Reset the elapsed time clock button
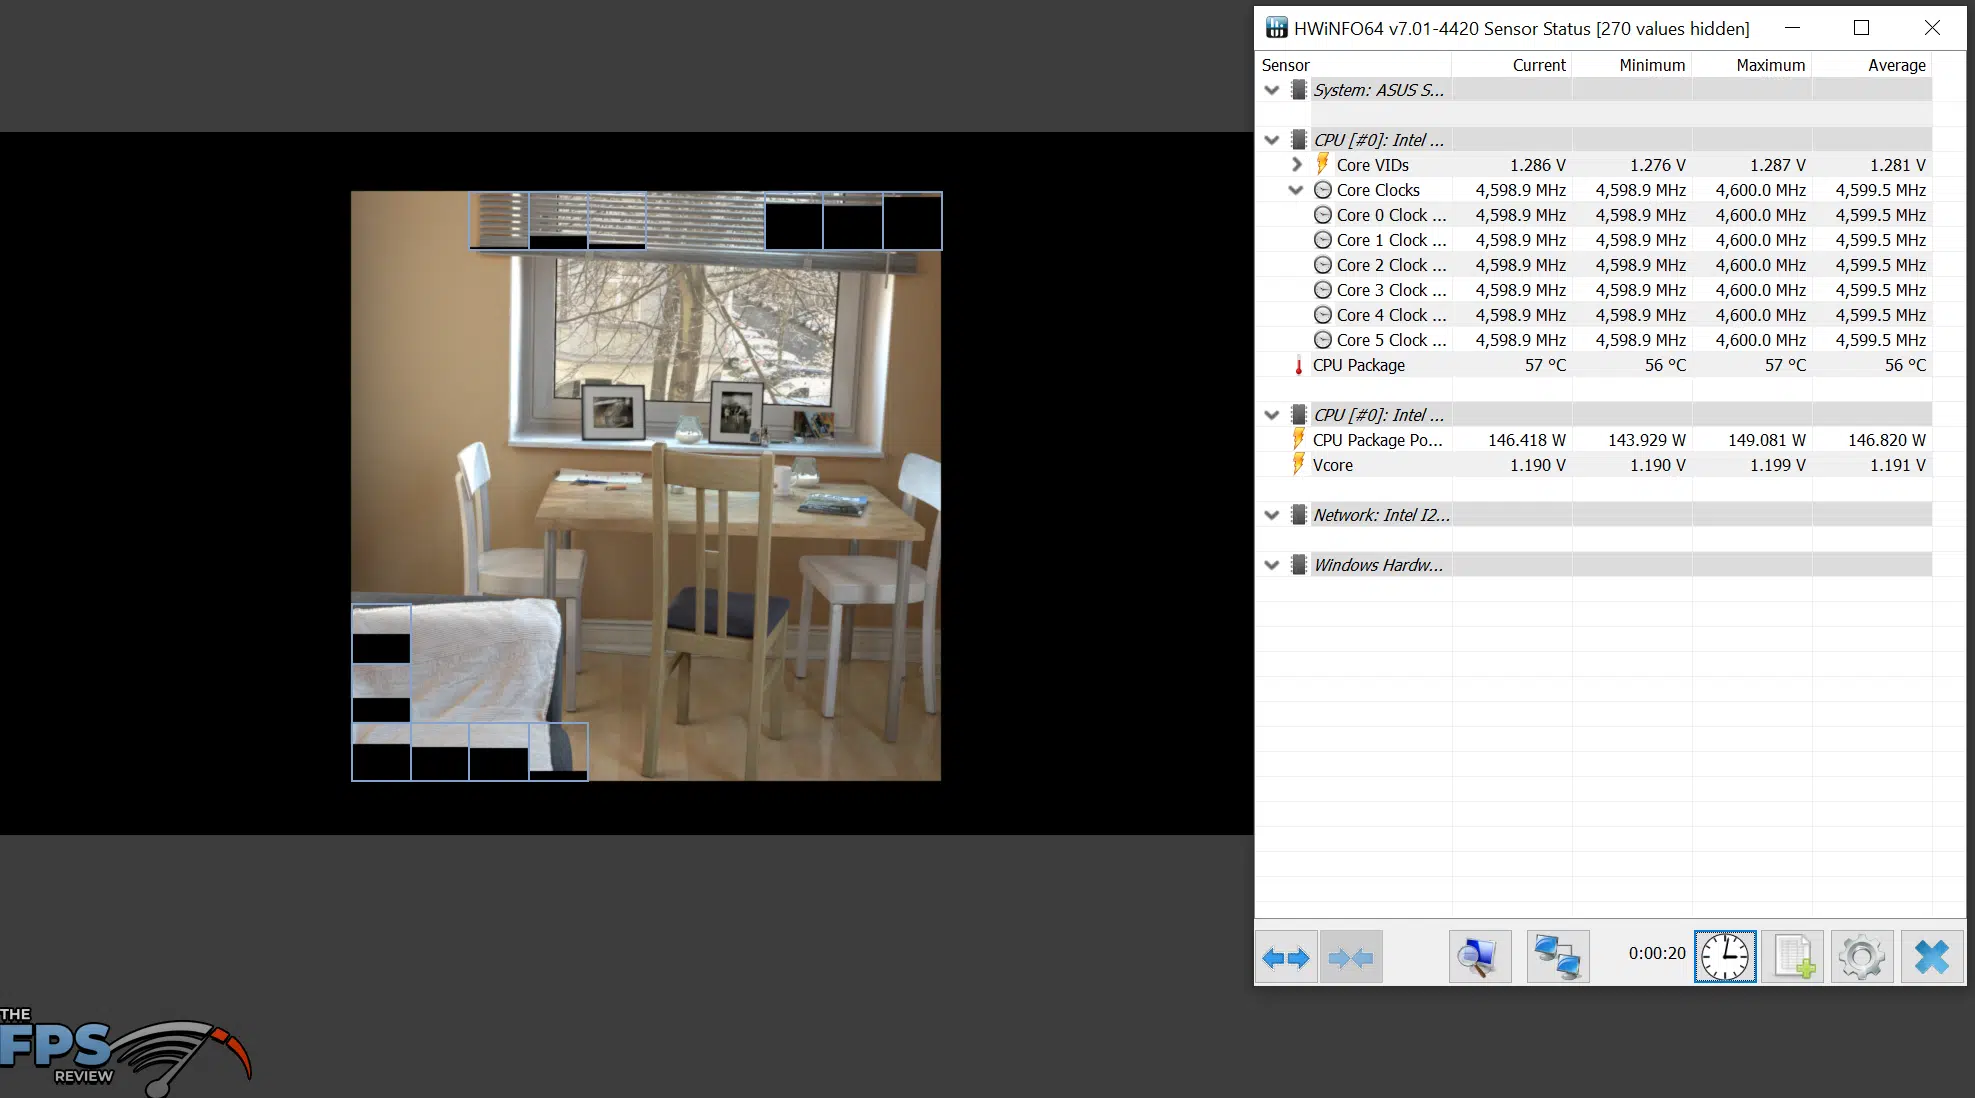This screenshot has width=1975, height=1098. (1725, 958)
